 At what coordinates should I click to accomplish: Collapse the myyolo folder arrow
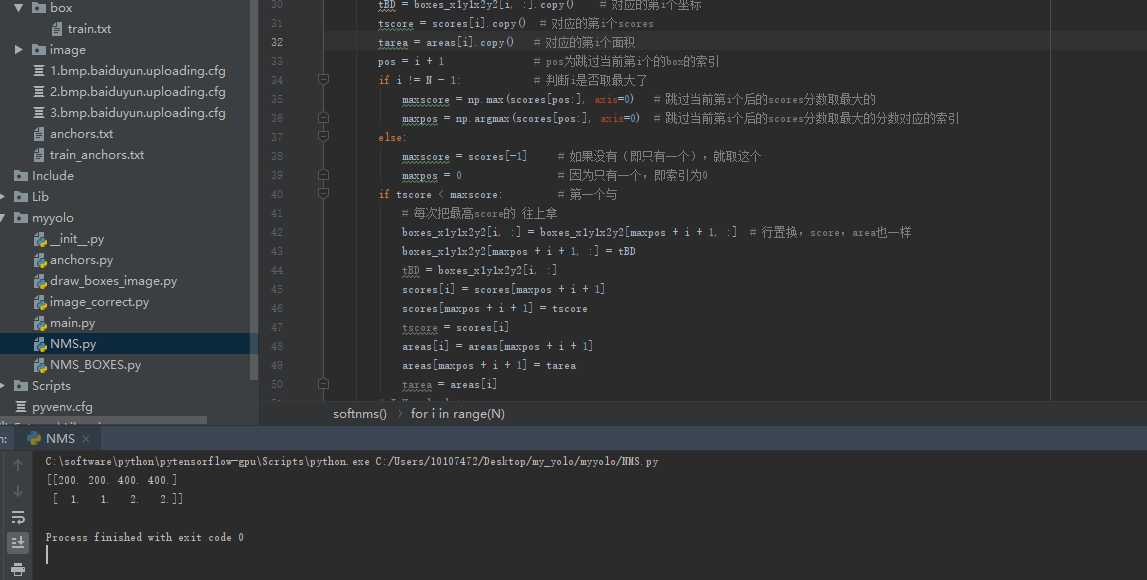coord(3,218)
